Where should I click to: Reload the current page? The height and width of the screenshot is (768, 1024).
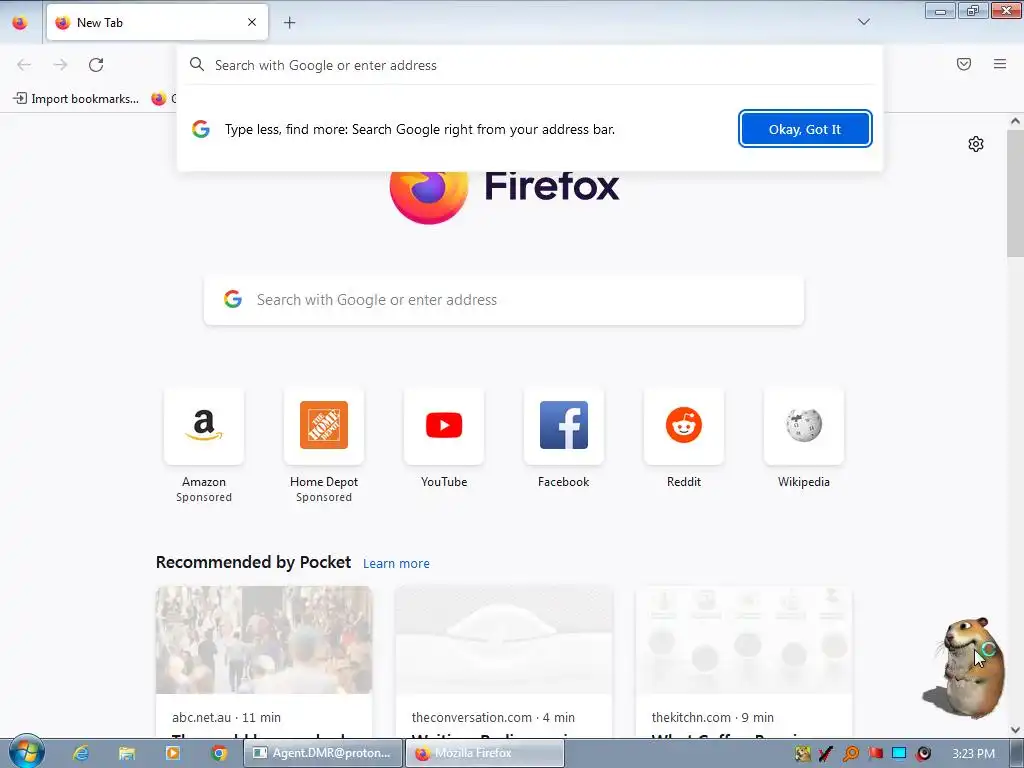click(96, 65)
